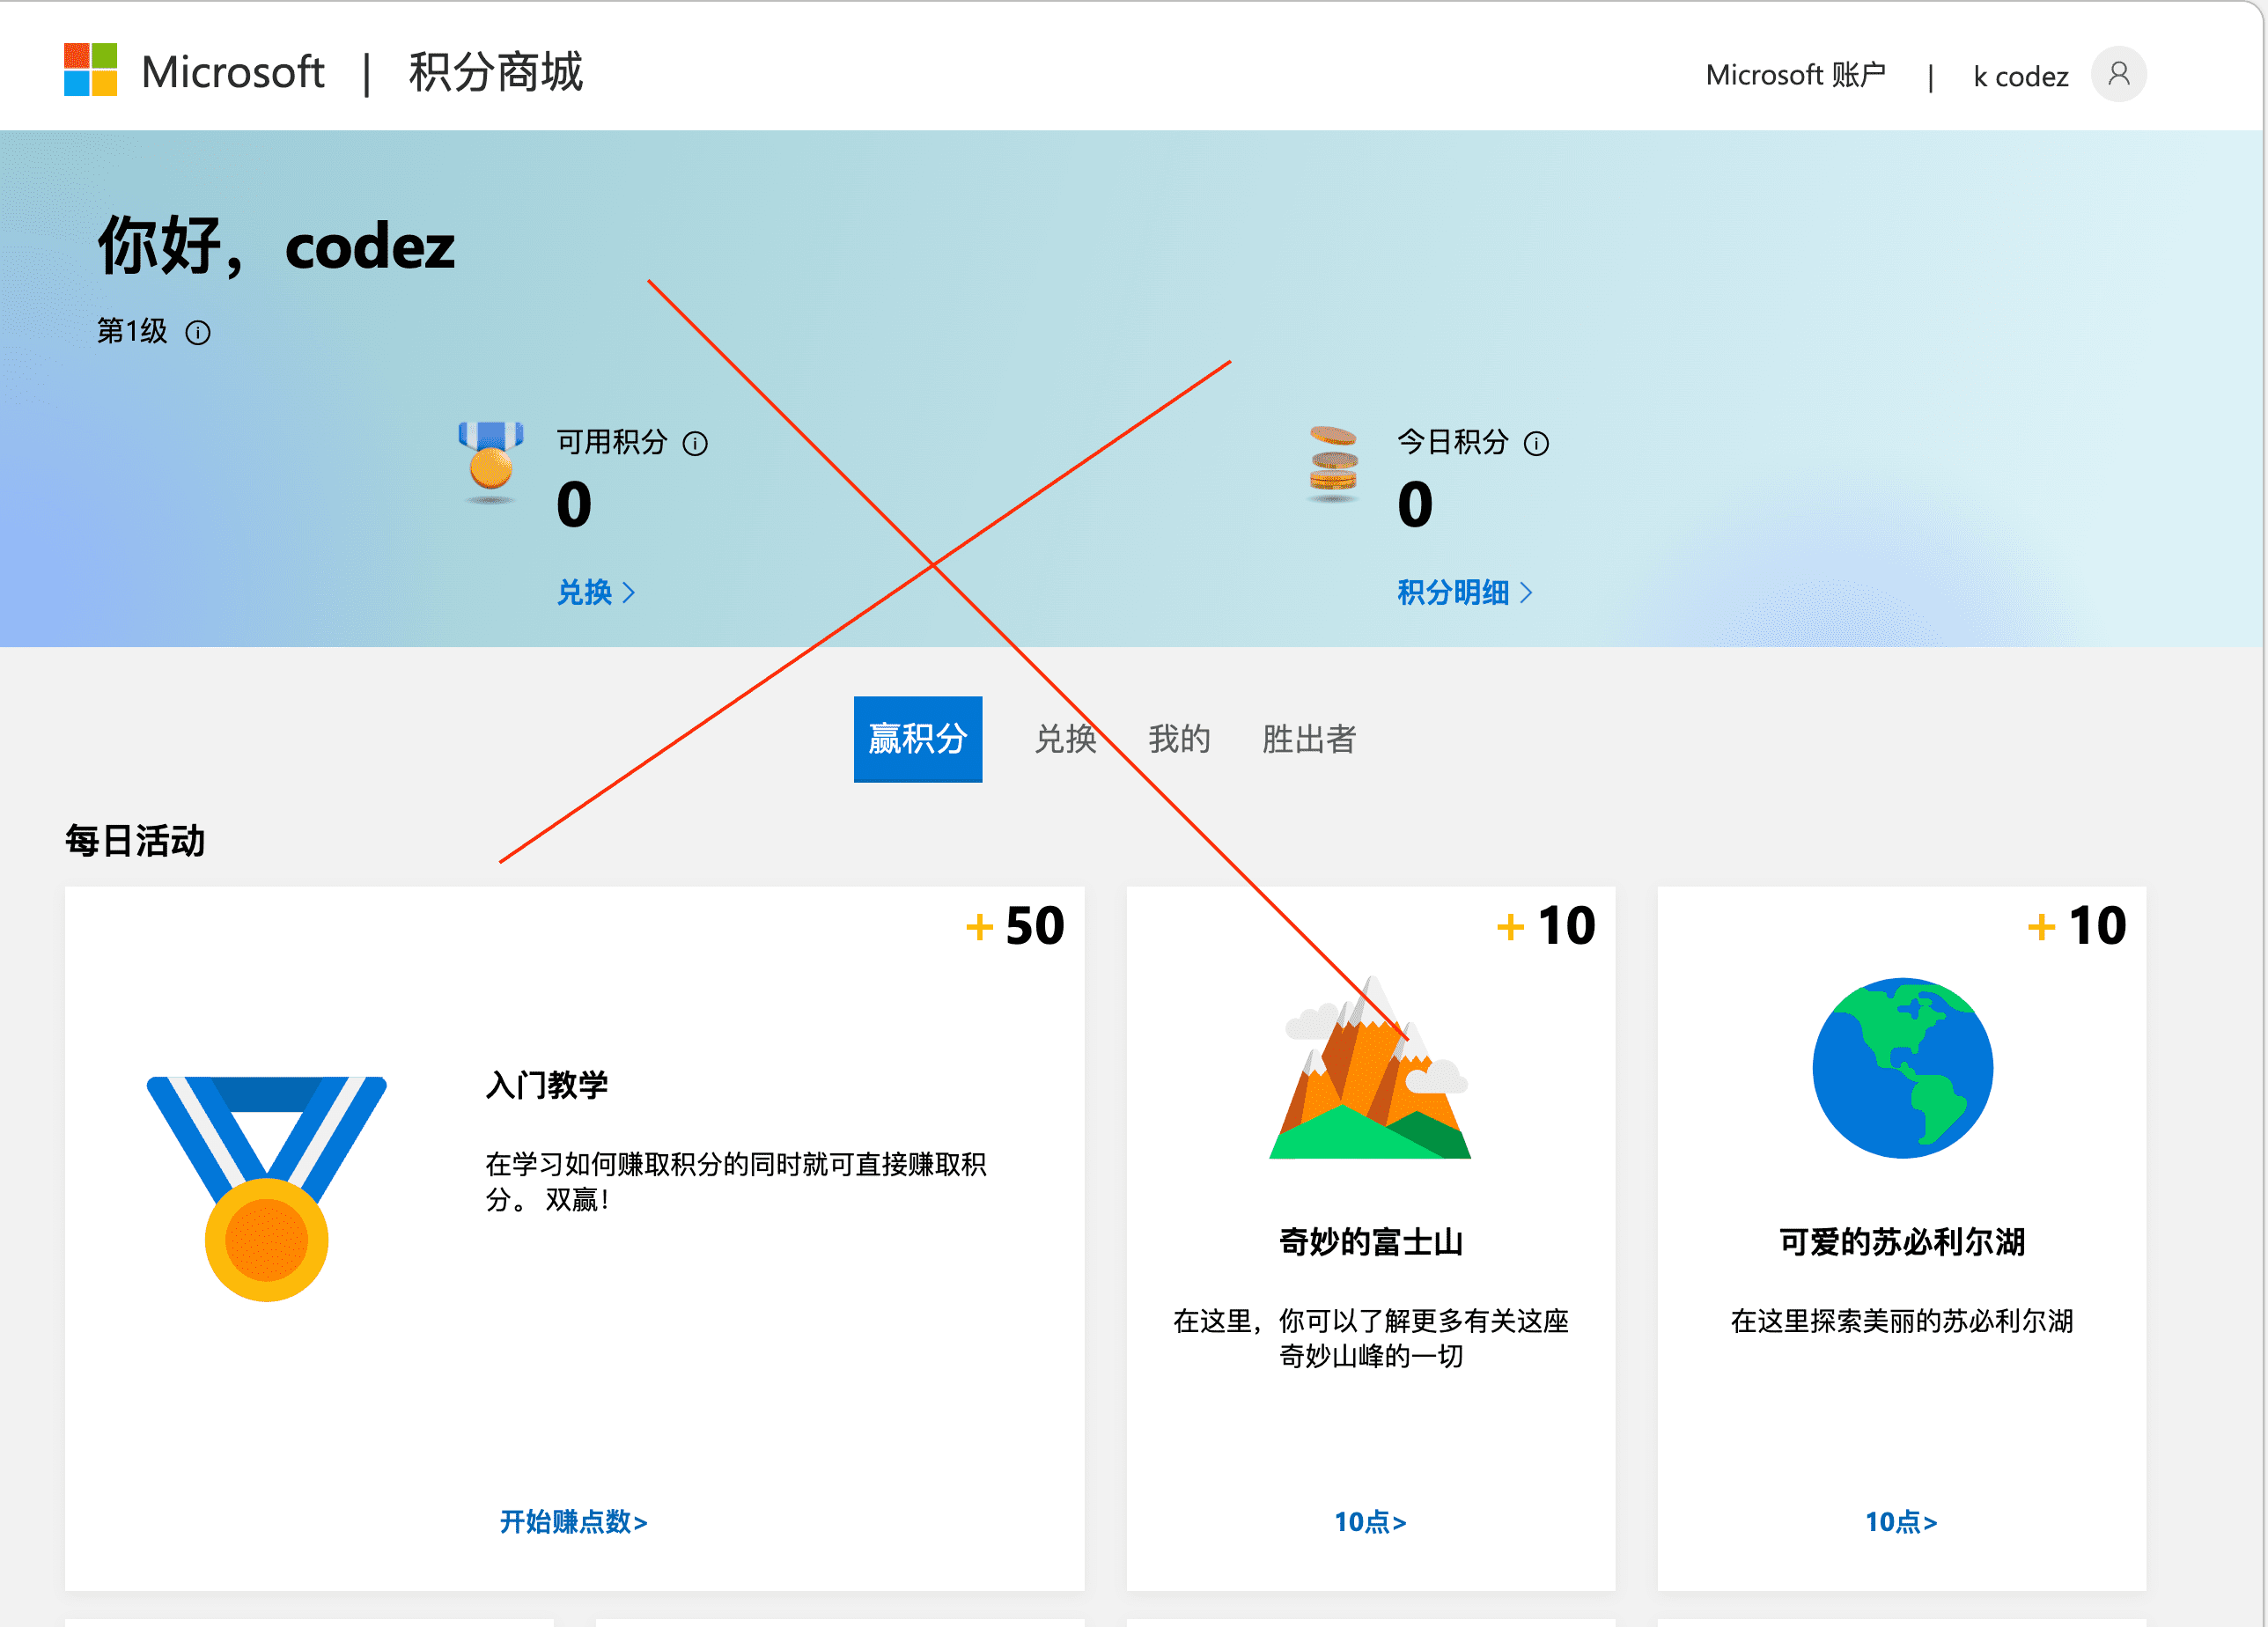Click info icon next to 第1级
The width and height of the screenshot is (2268, 1627).
(198, 333)
